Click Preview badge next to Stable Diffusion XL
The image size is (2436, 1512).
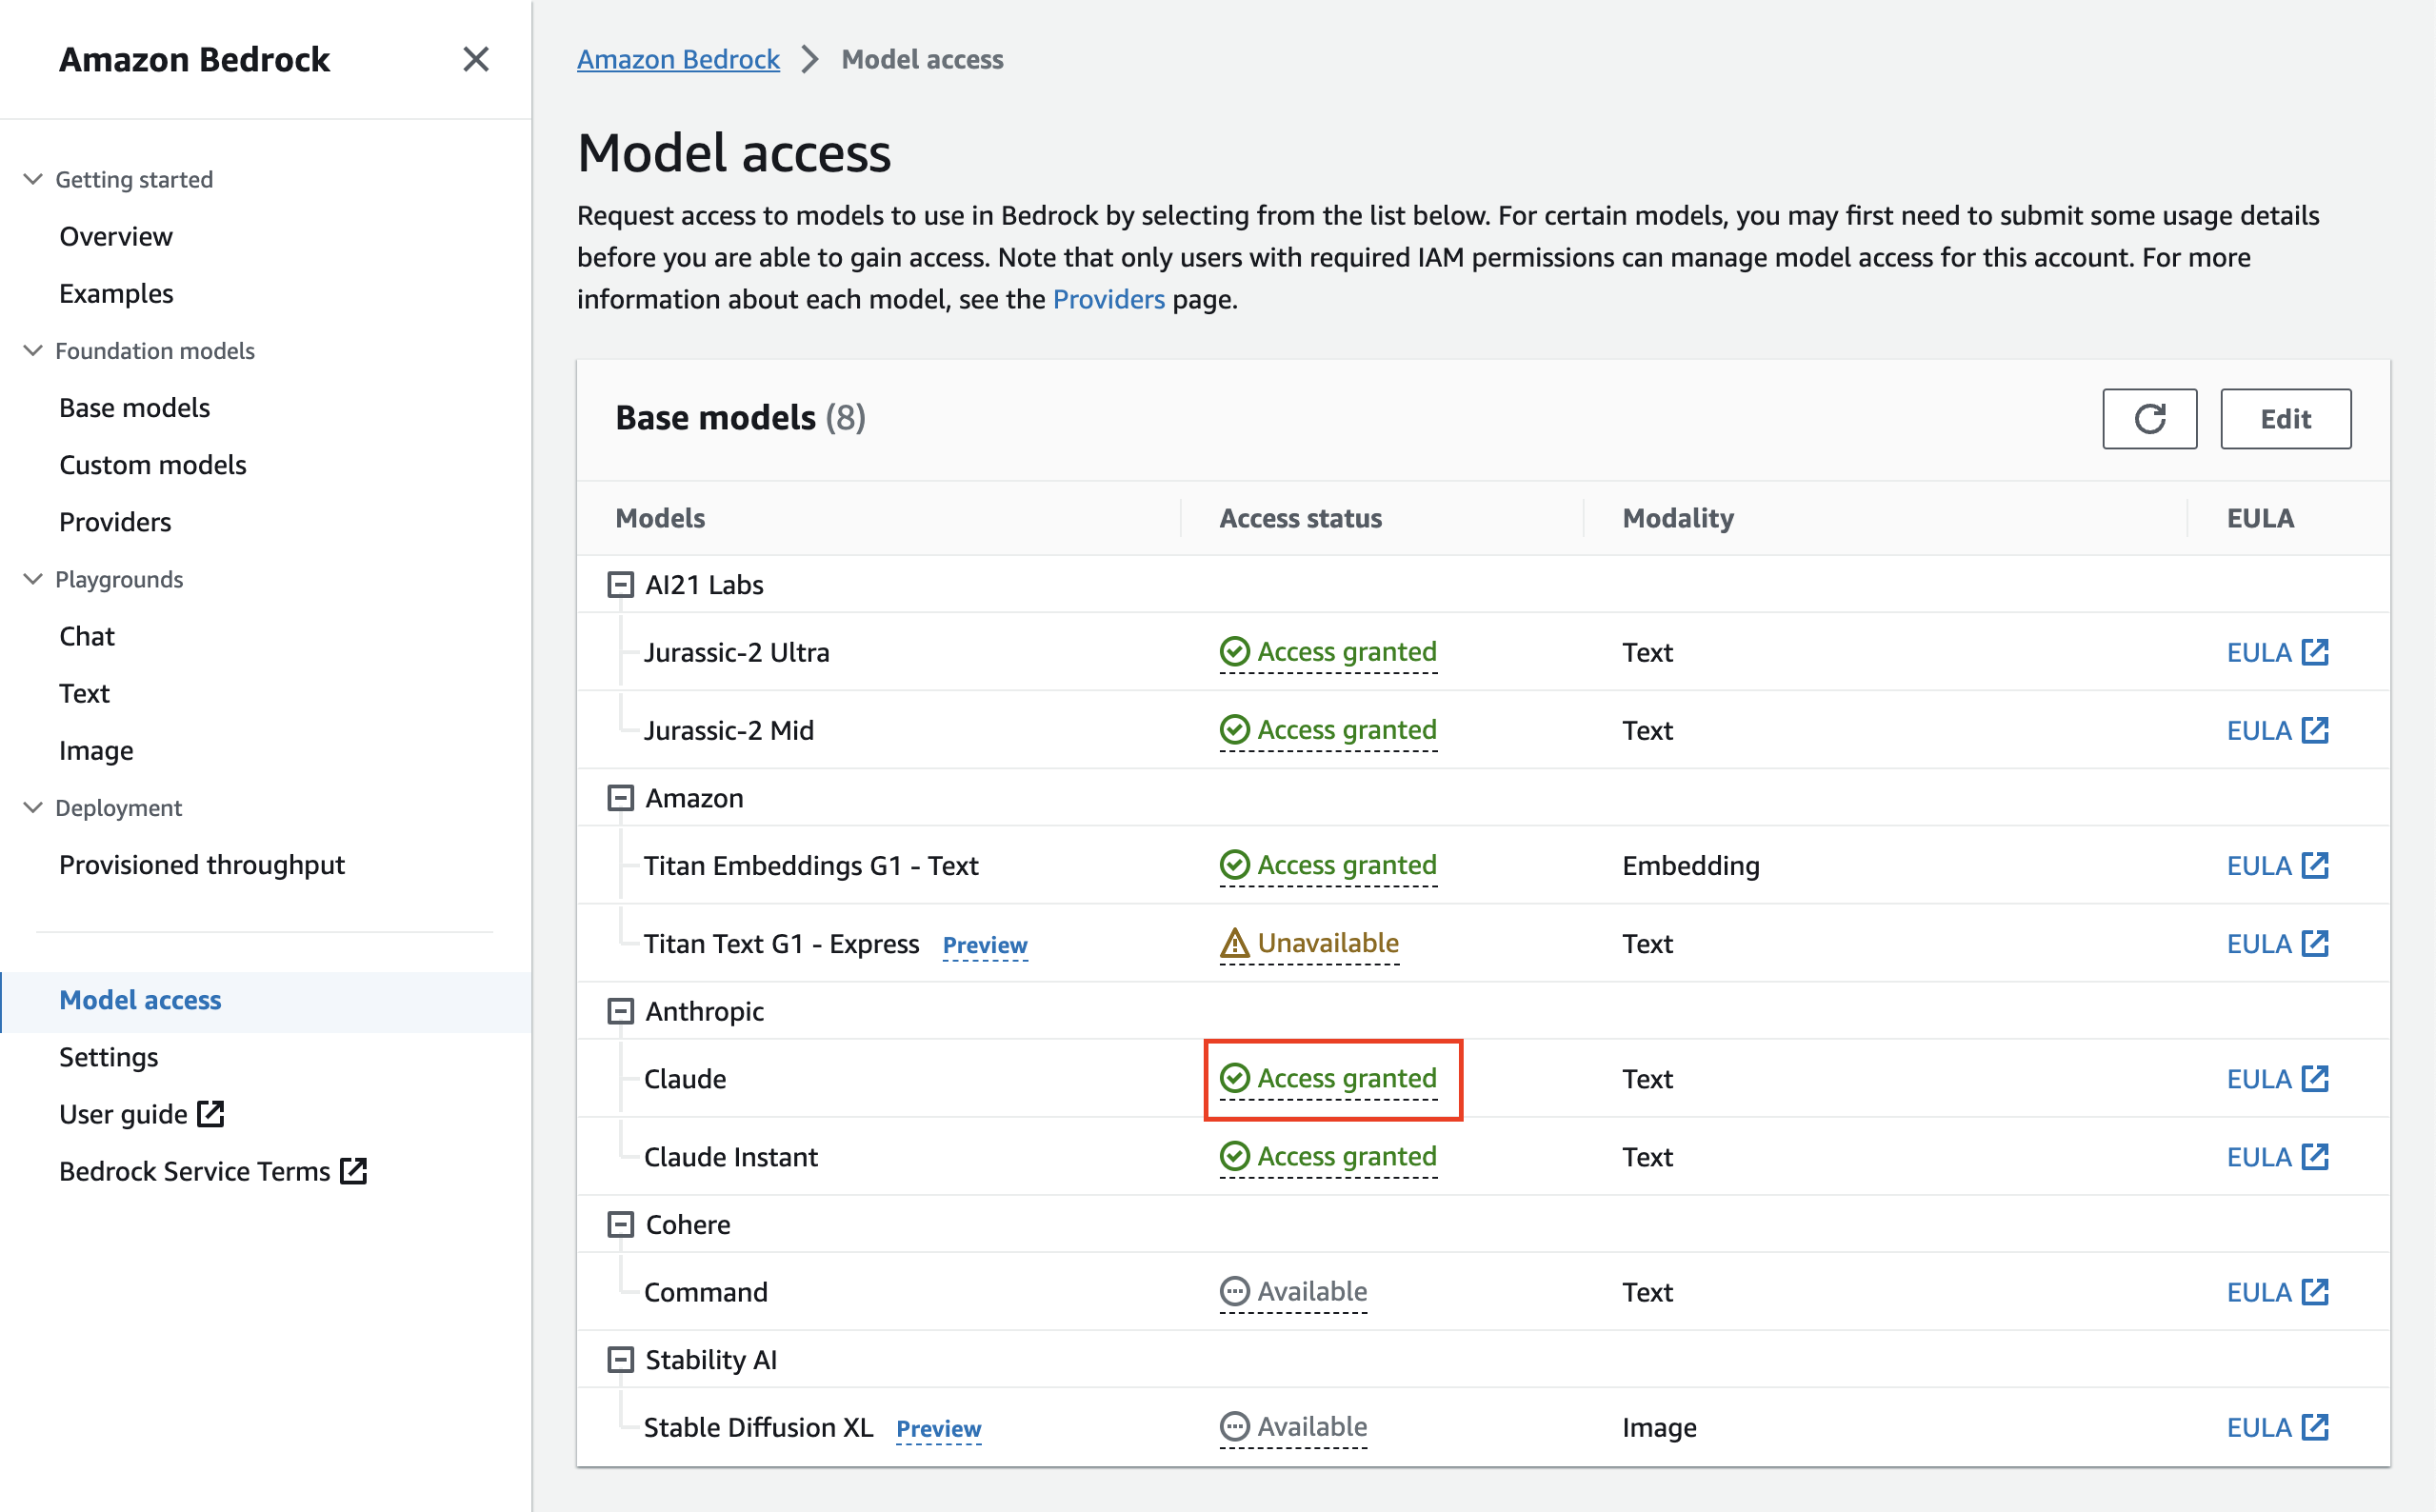pos(938,1428)
